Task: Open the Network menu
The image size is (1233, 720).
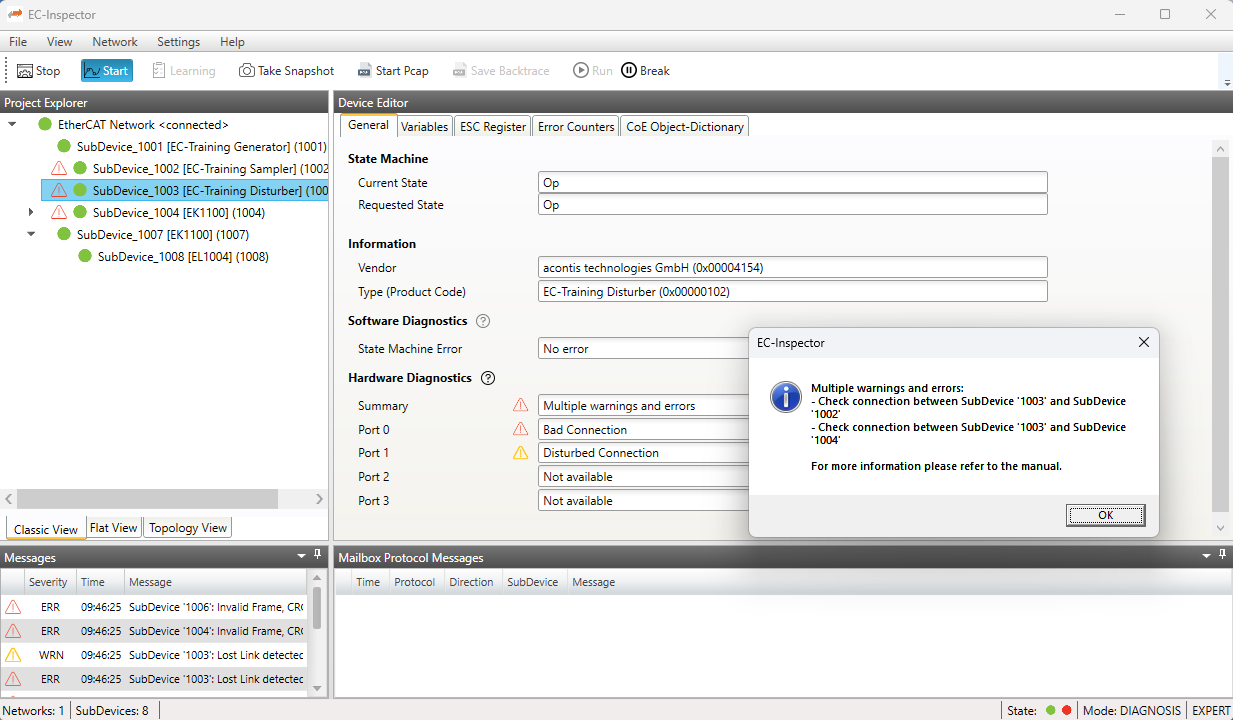Action: tap(115, 42)
